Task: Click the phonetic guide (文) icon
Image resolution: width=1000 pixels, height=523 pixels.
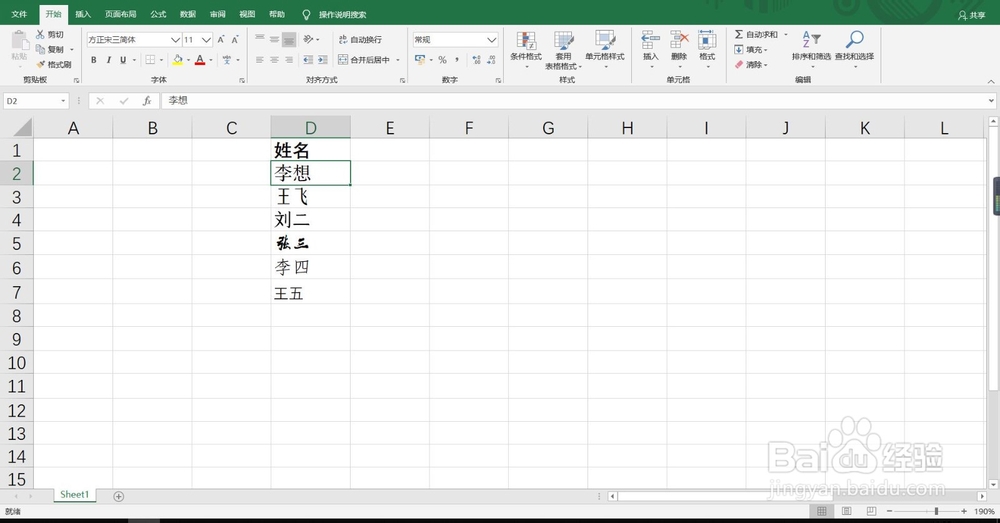Action: 226,60
